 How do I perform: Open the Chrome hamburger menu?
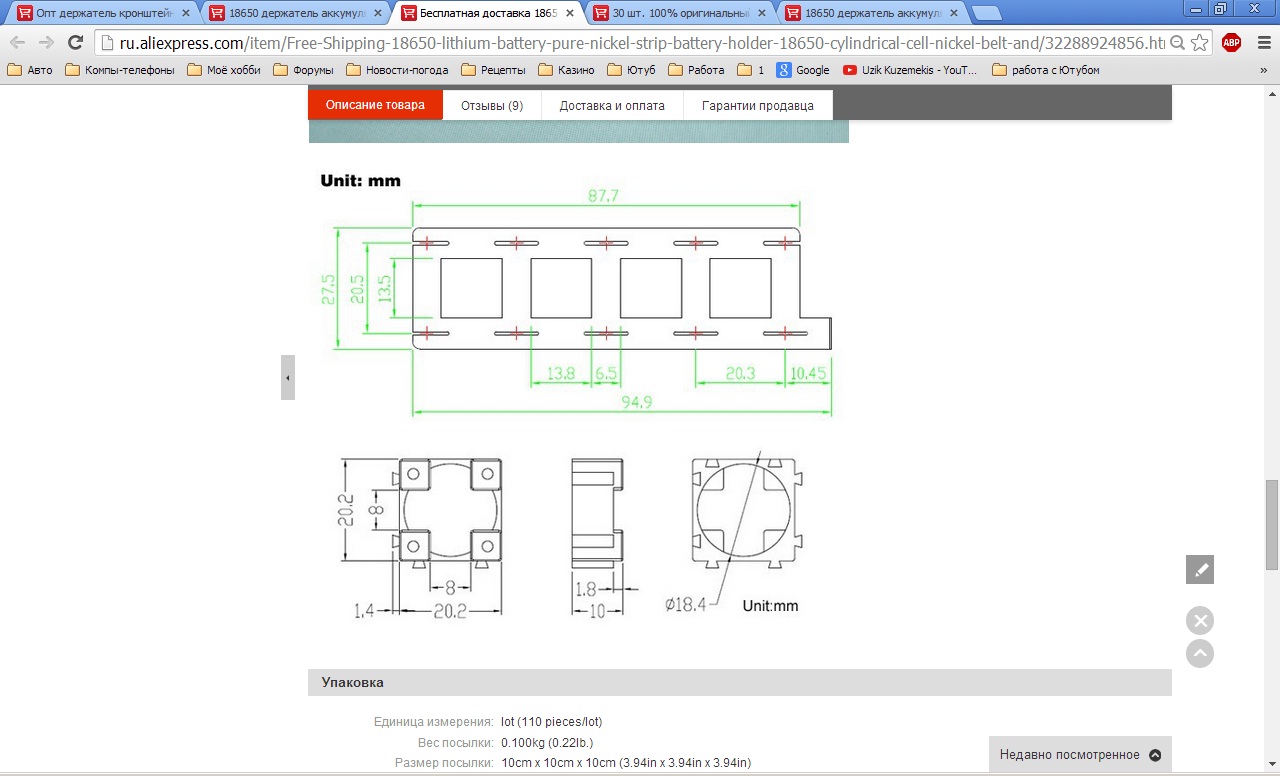pos(1260,42)
